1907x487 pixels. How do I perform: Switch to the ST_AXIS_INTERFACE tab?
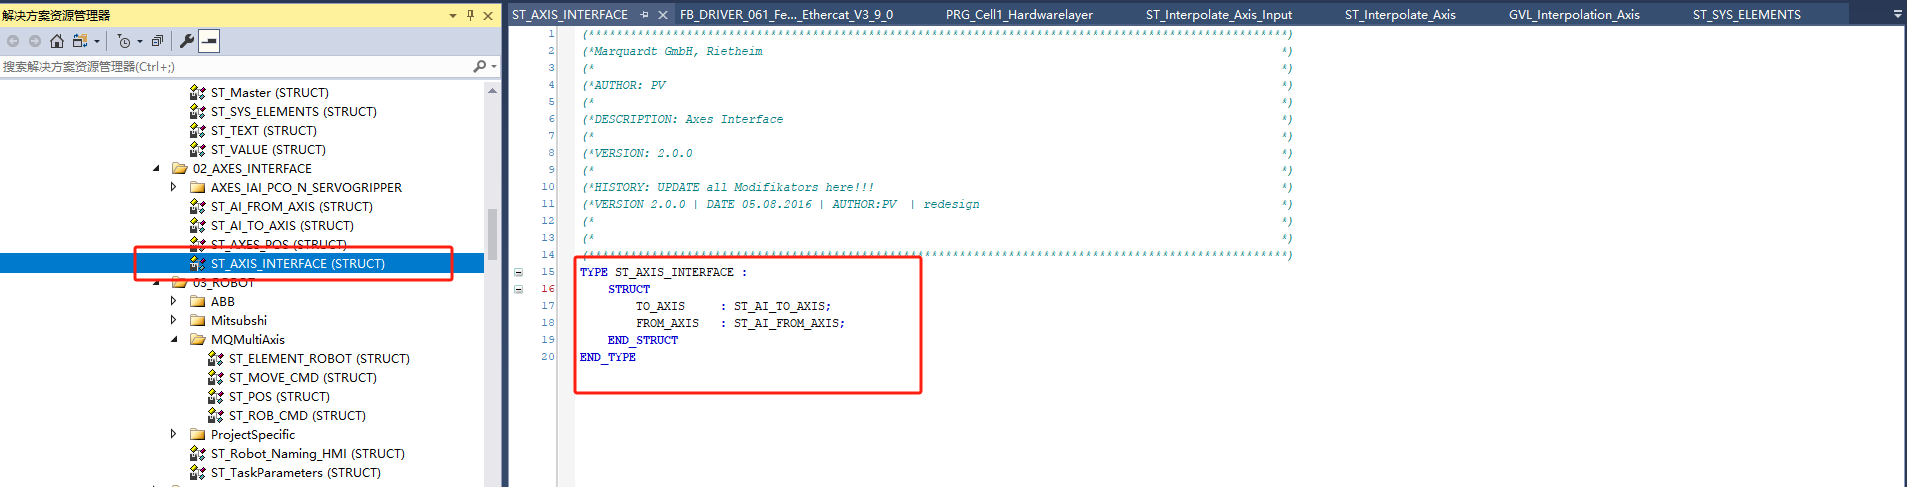570,15
